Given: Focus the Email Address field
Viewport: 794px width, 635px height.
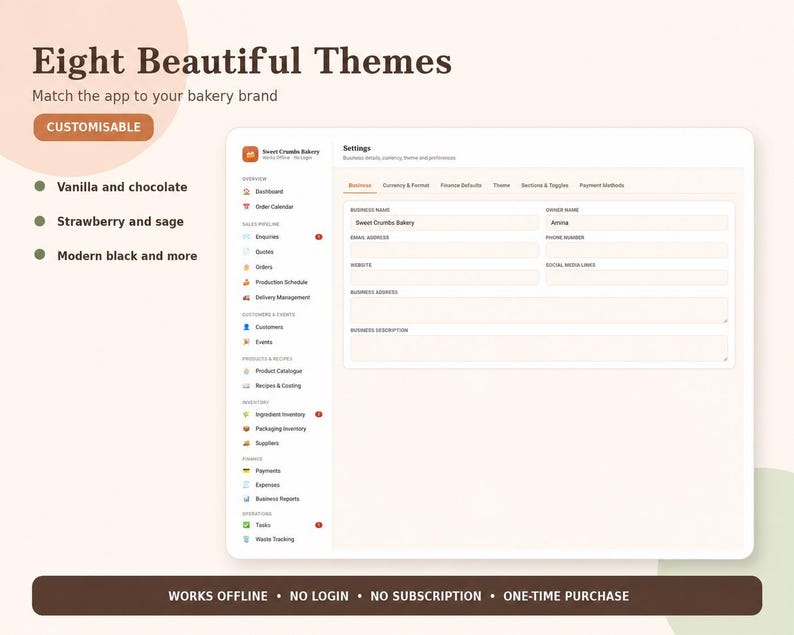Looking at the screenshot, I should pos(445,250).
